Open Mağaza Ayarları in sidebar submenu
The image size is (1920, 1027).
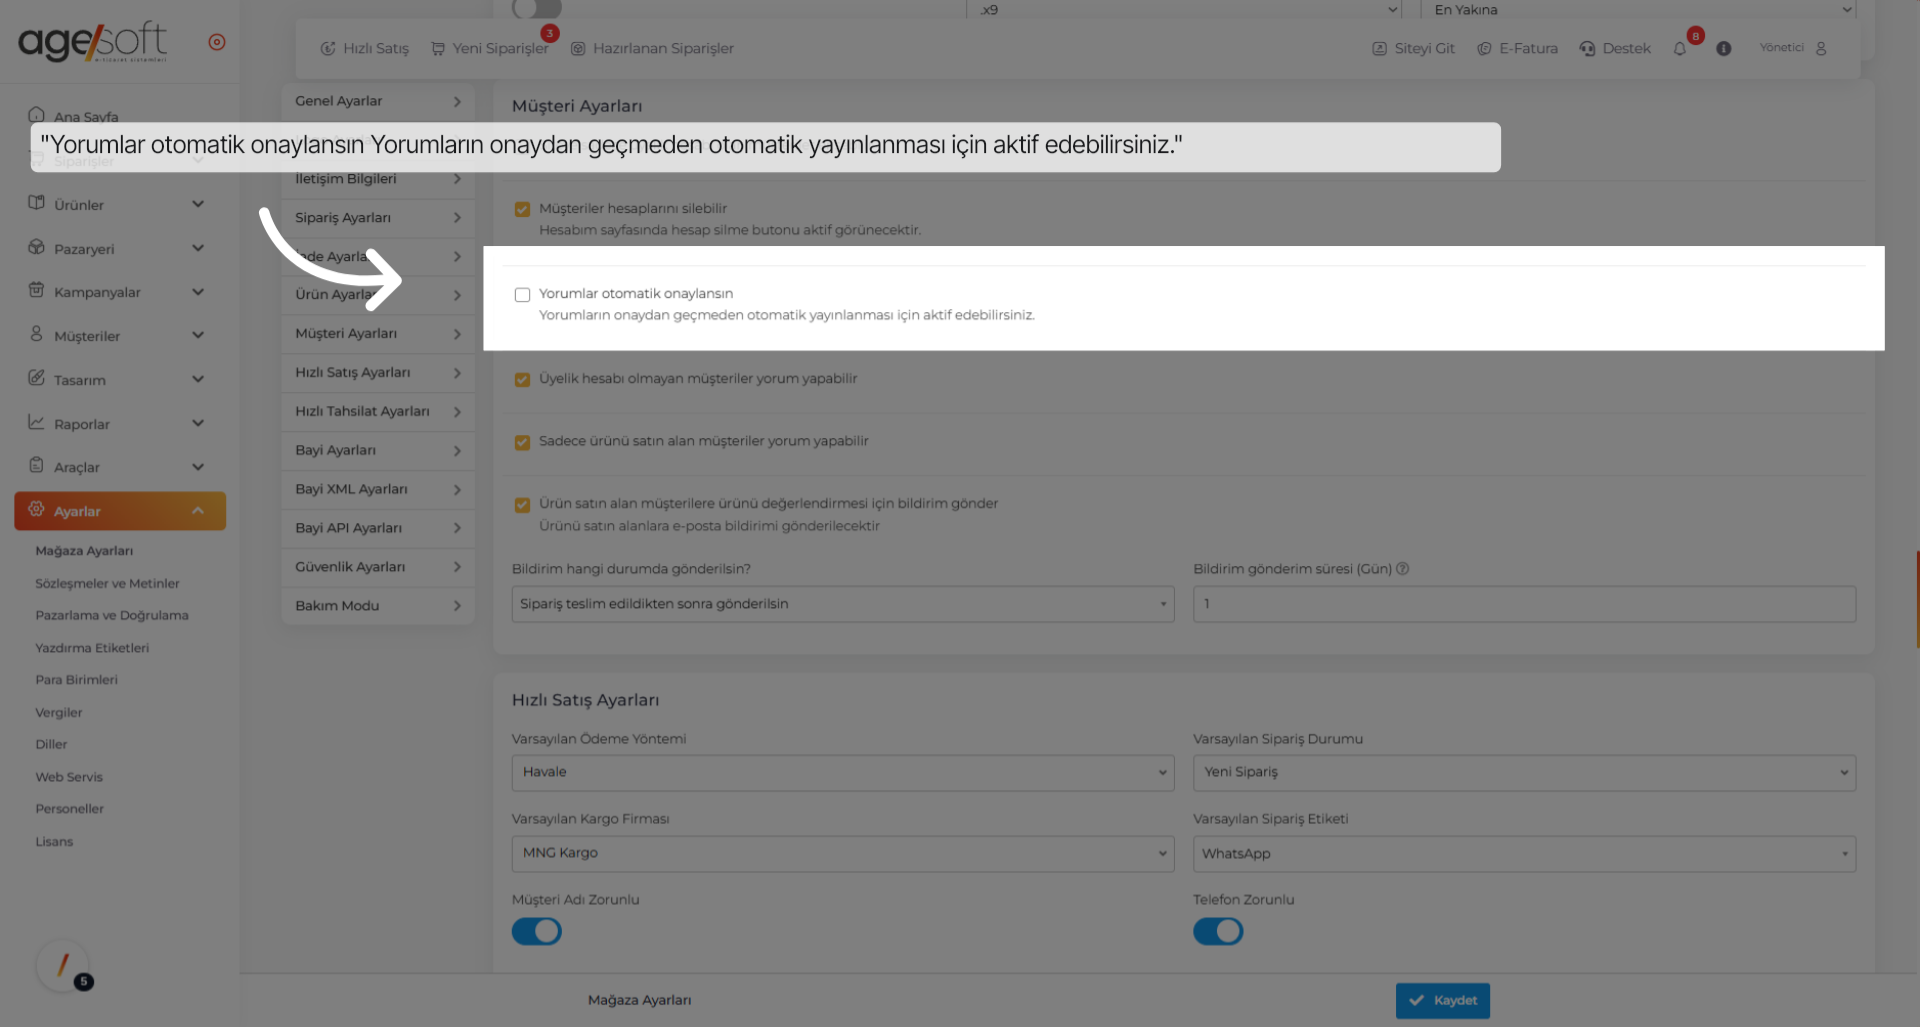84,551
